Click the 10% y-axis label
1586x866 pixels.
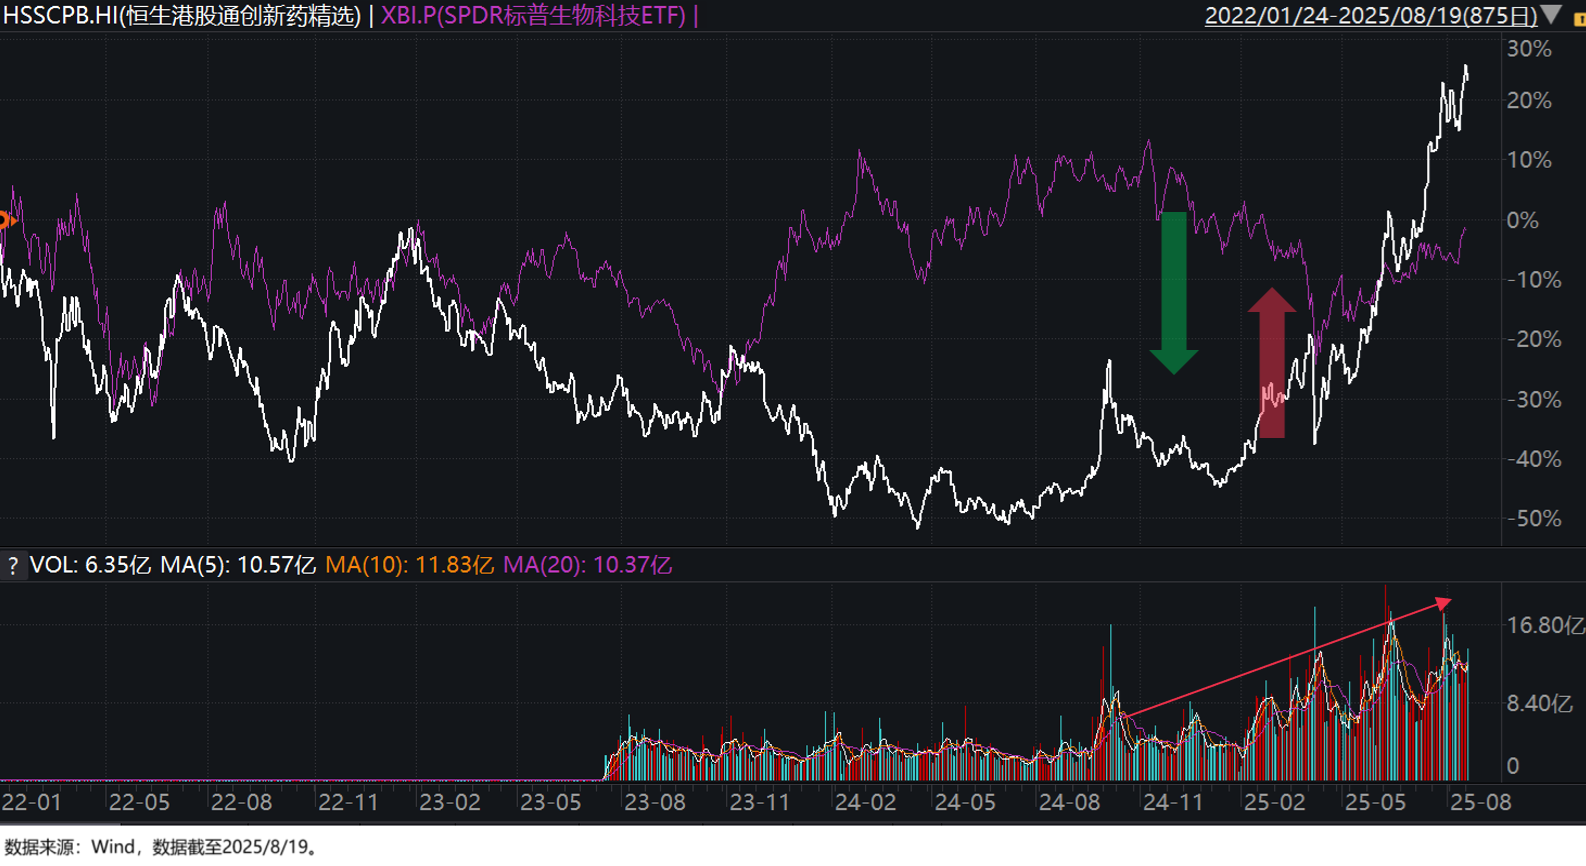click(x=1529, y=160)
